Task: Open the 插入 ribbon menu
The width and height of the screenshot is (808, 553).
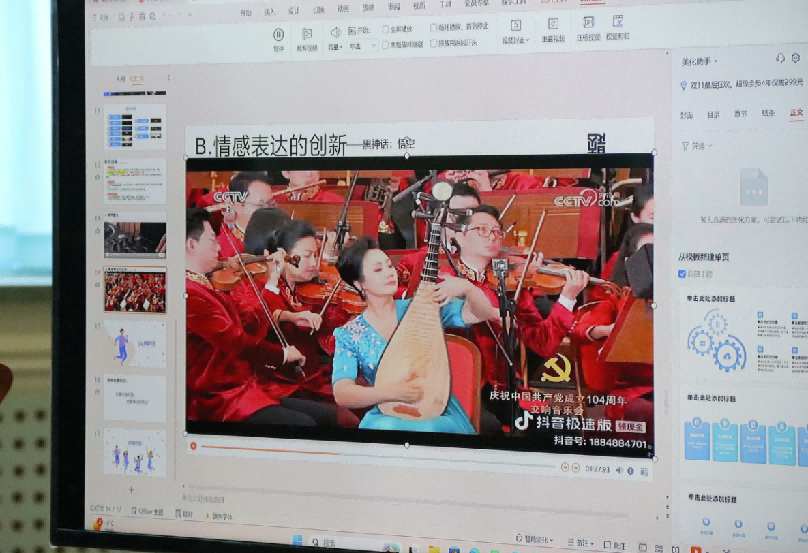Action: click(x=269, y=12)
